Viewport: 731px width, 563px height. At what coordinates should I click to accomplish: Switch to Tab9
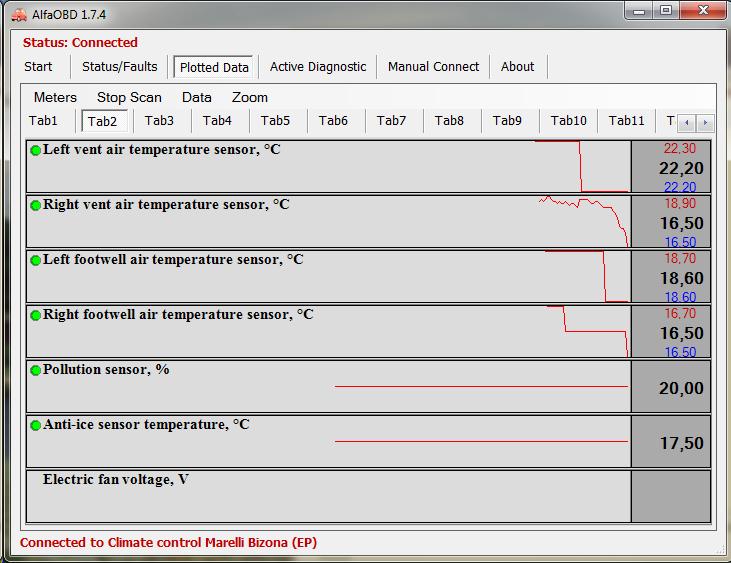(507, 121)
